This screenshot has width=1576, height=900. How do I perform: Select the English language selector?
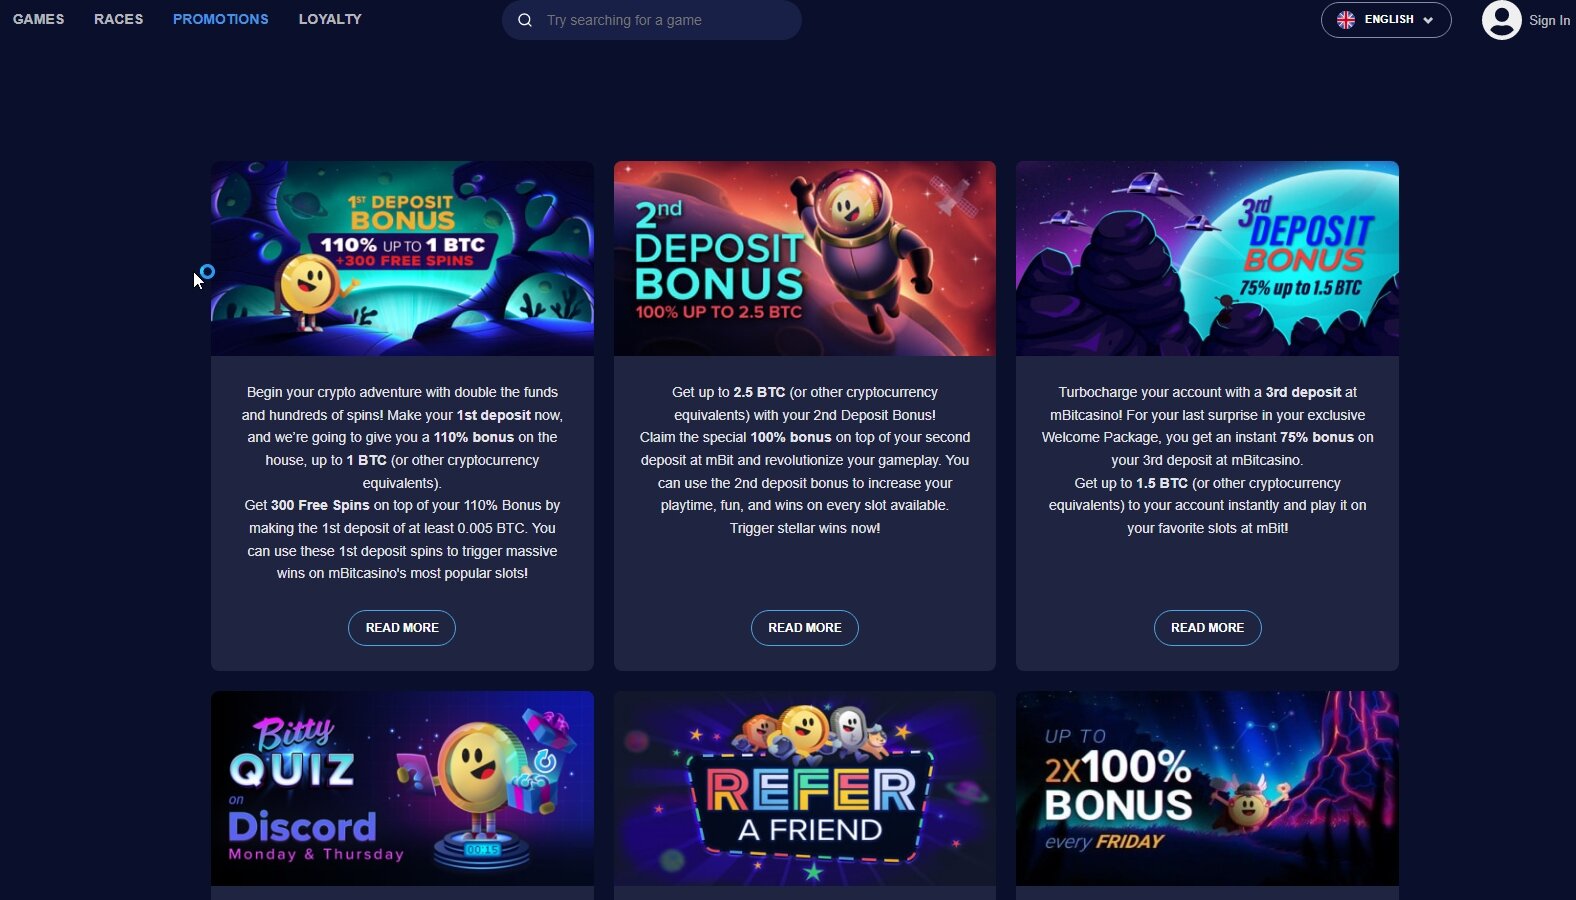click(x=1386, y=20)
